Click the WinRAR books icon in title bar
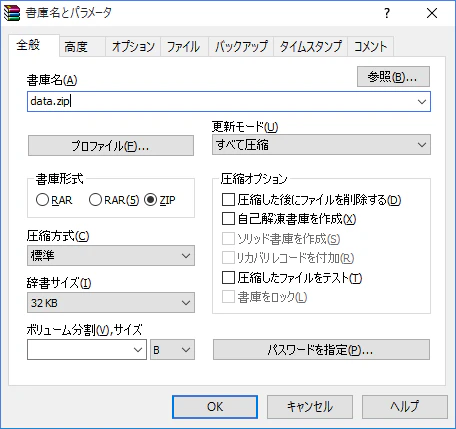 12,13
